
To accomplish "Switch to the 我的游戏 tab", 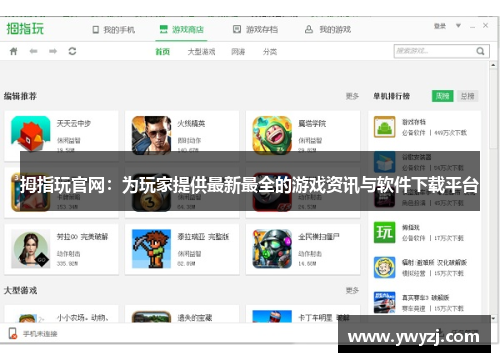I will point(328,30).
